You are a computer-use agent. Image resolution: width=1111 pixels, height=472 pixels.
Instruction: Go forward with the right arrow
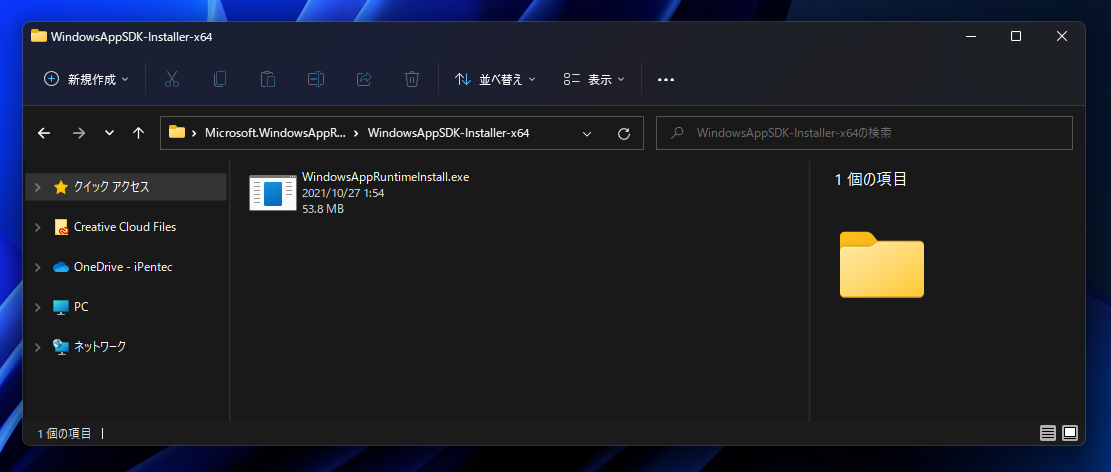[x=79, y=133]
